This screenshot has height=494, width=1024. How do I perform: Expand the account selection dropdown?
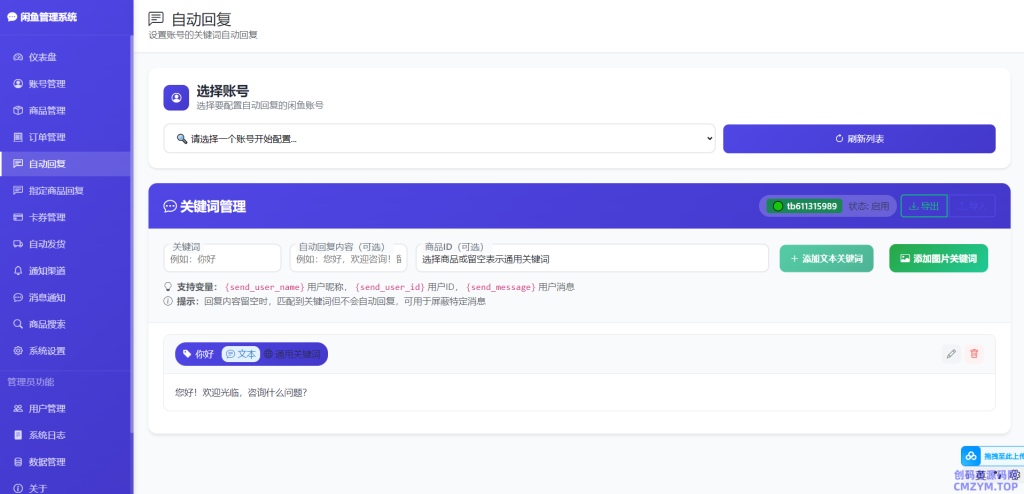[439, 139]
